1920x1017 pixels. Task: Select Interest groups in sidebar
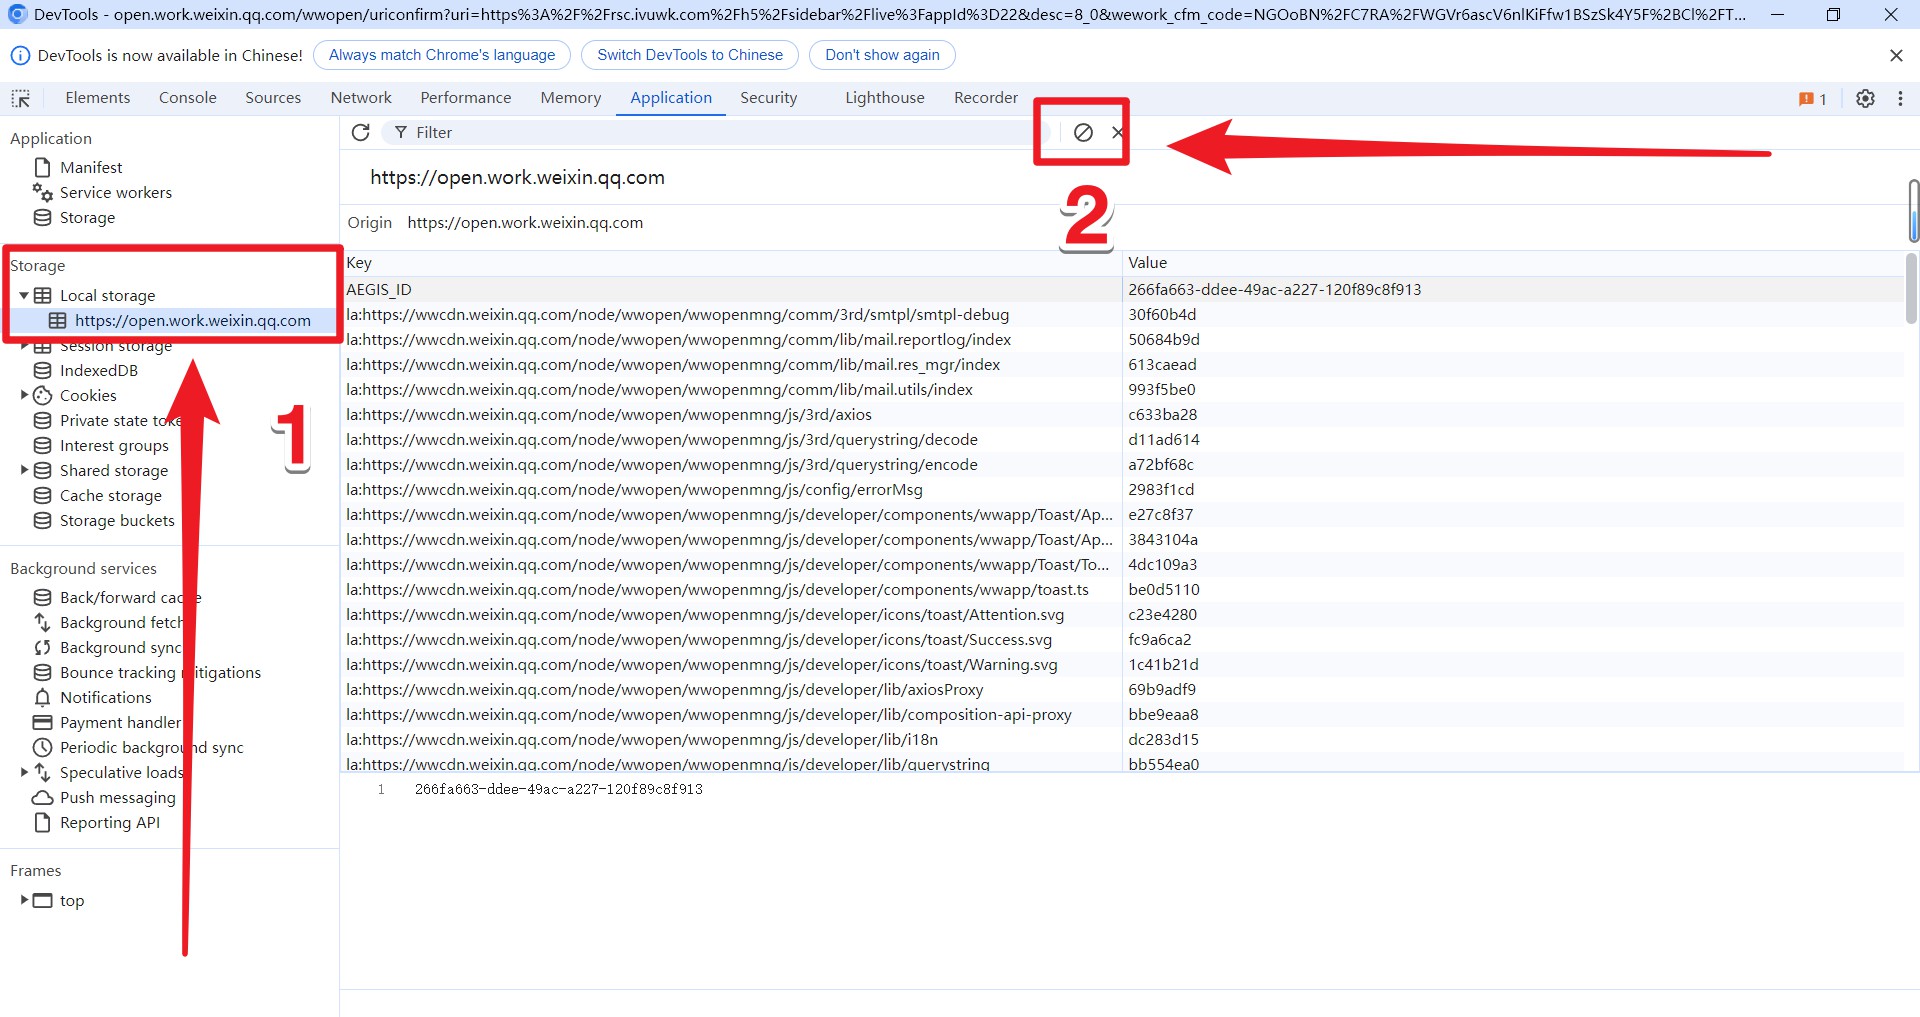pyautogui.click(x=114, y=445)
